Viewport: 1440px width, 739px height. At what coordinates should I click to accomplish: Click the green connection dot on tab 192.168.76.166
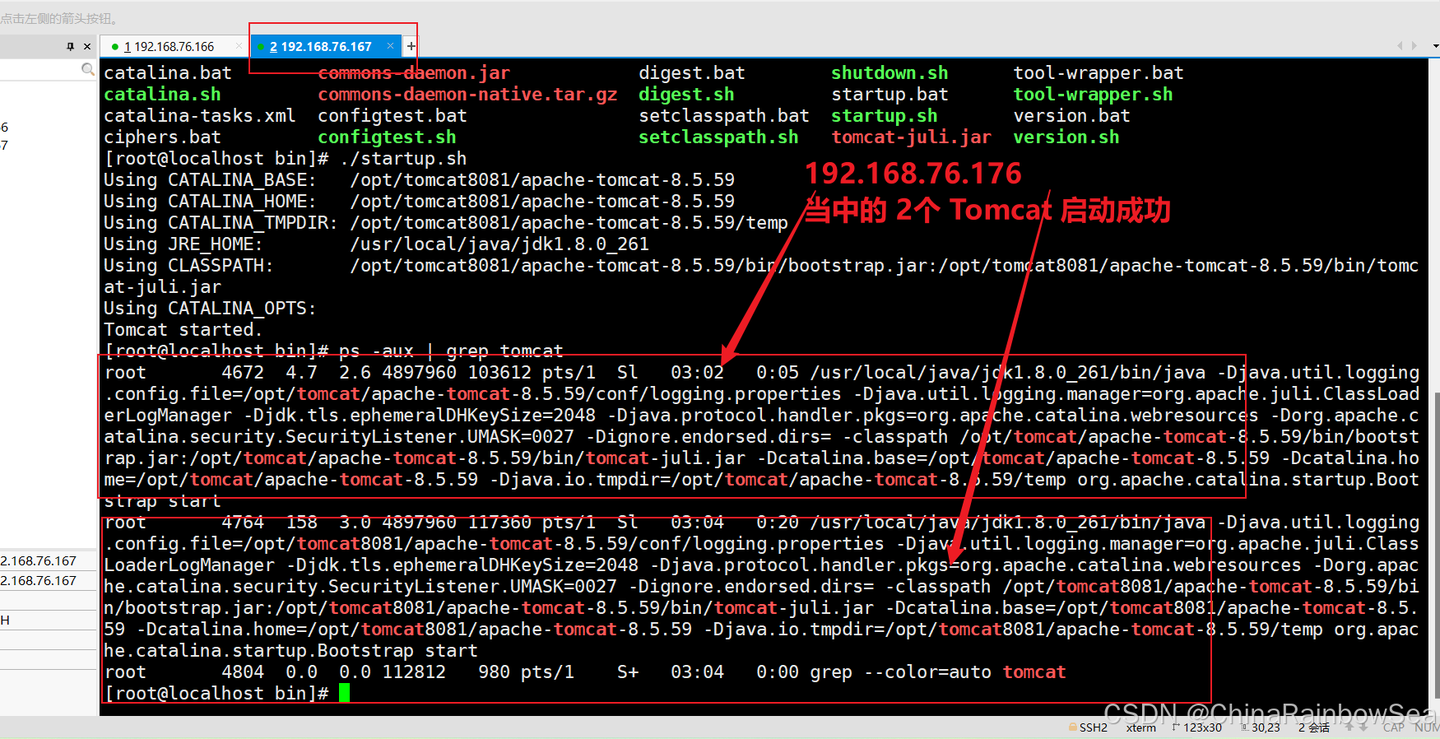point(115,46)
